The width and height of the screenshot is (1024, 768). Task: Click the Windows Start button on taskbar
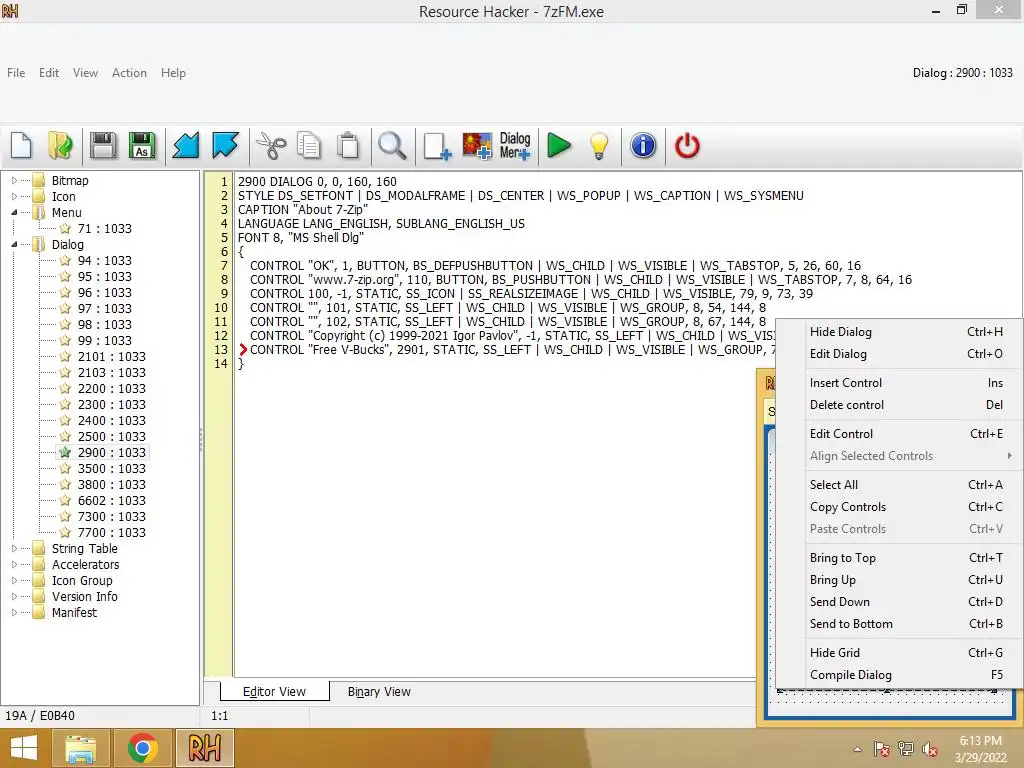(x=24, y=748)
